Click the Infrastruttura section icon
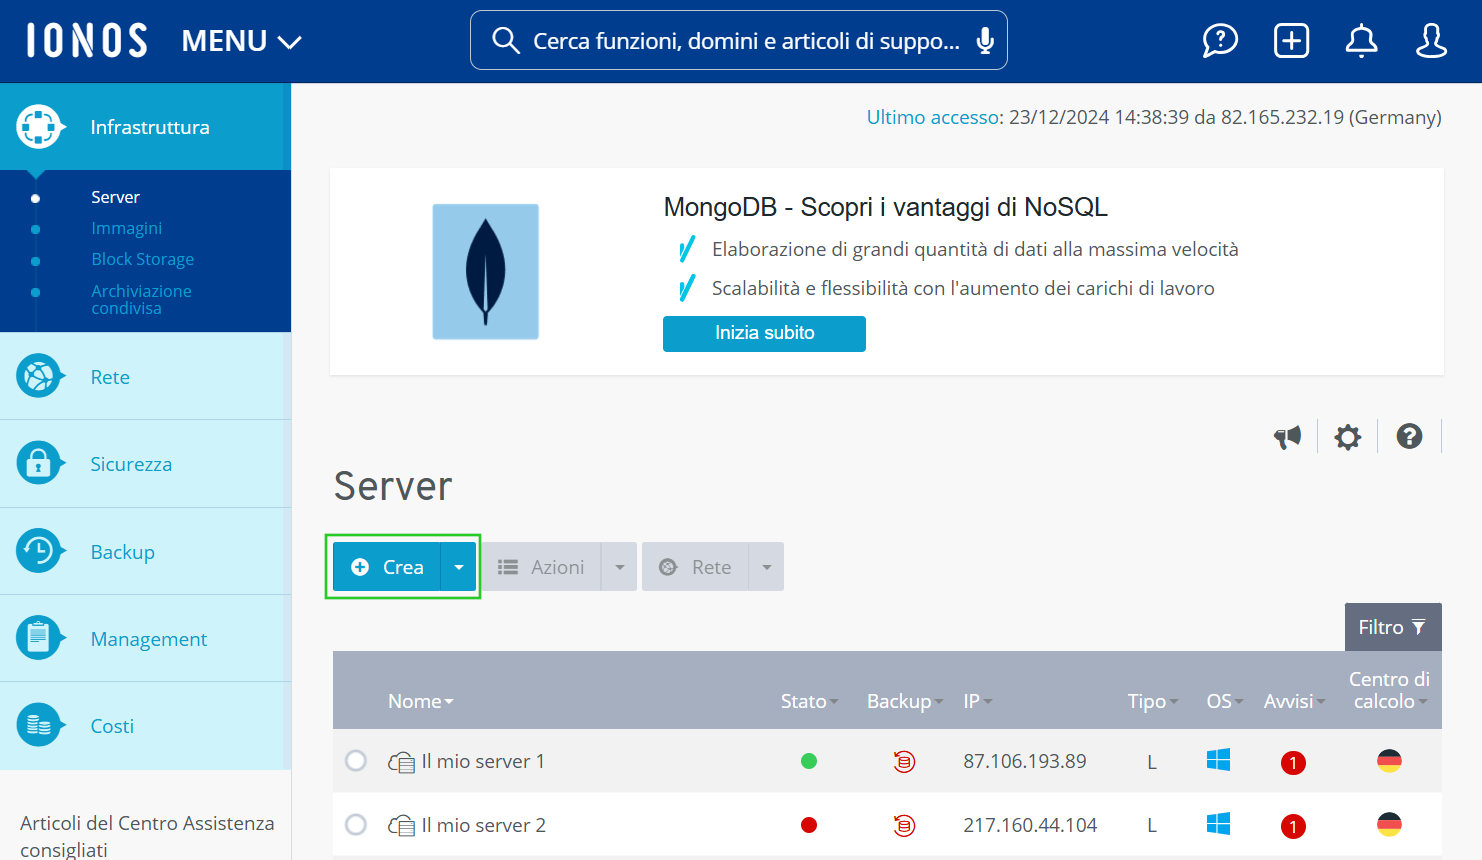This screenshot has height=860, width=1482. pos(39,127)
